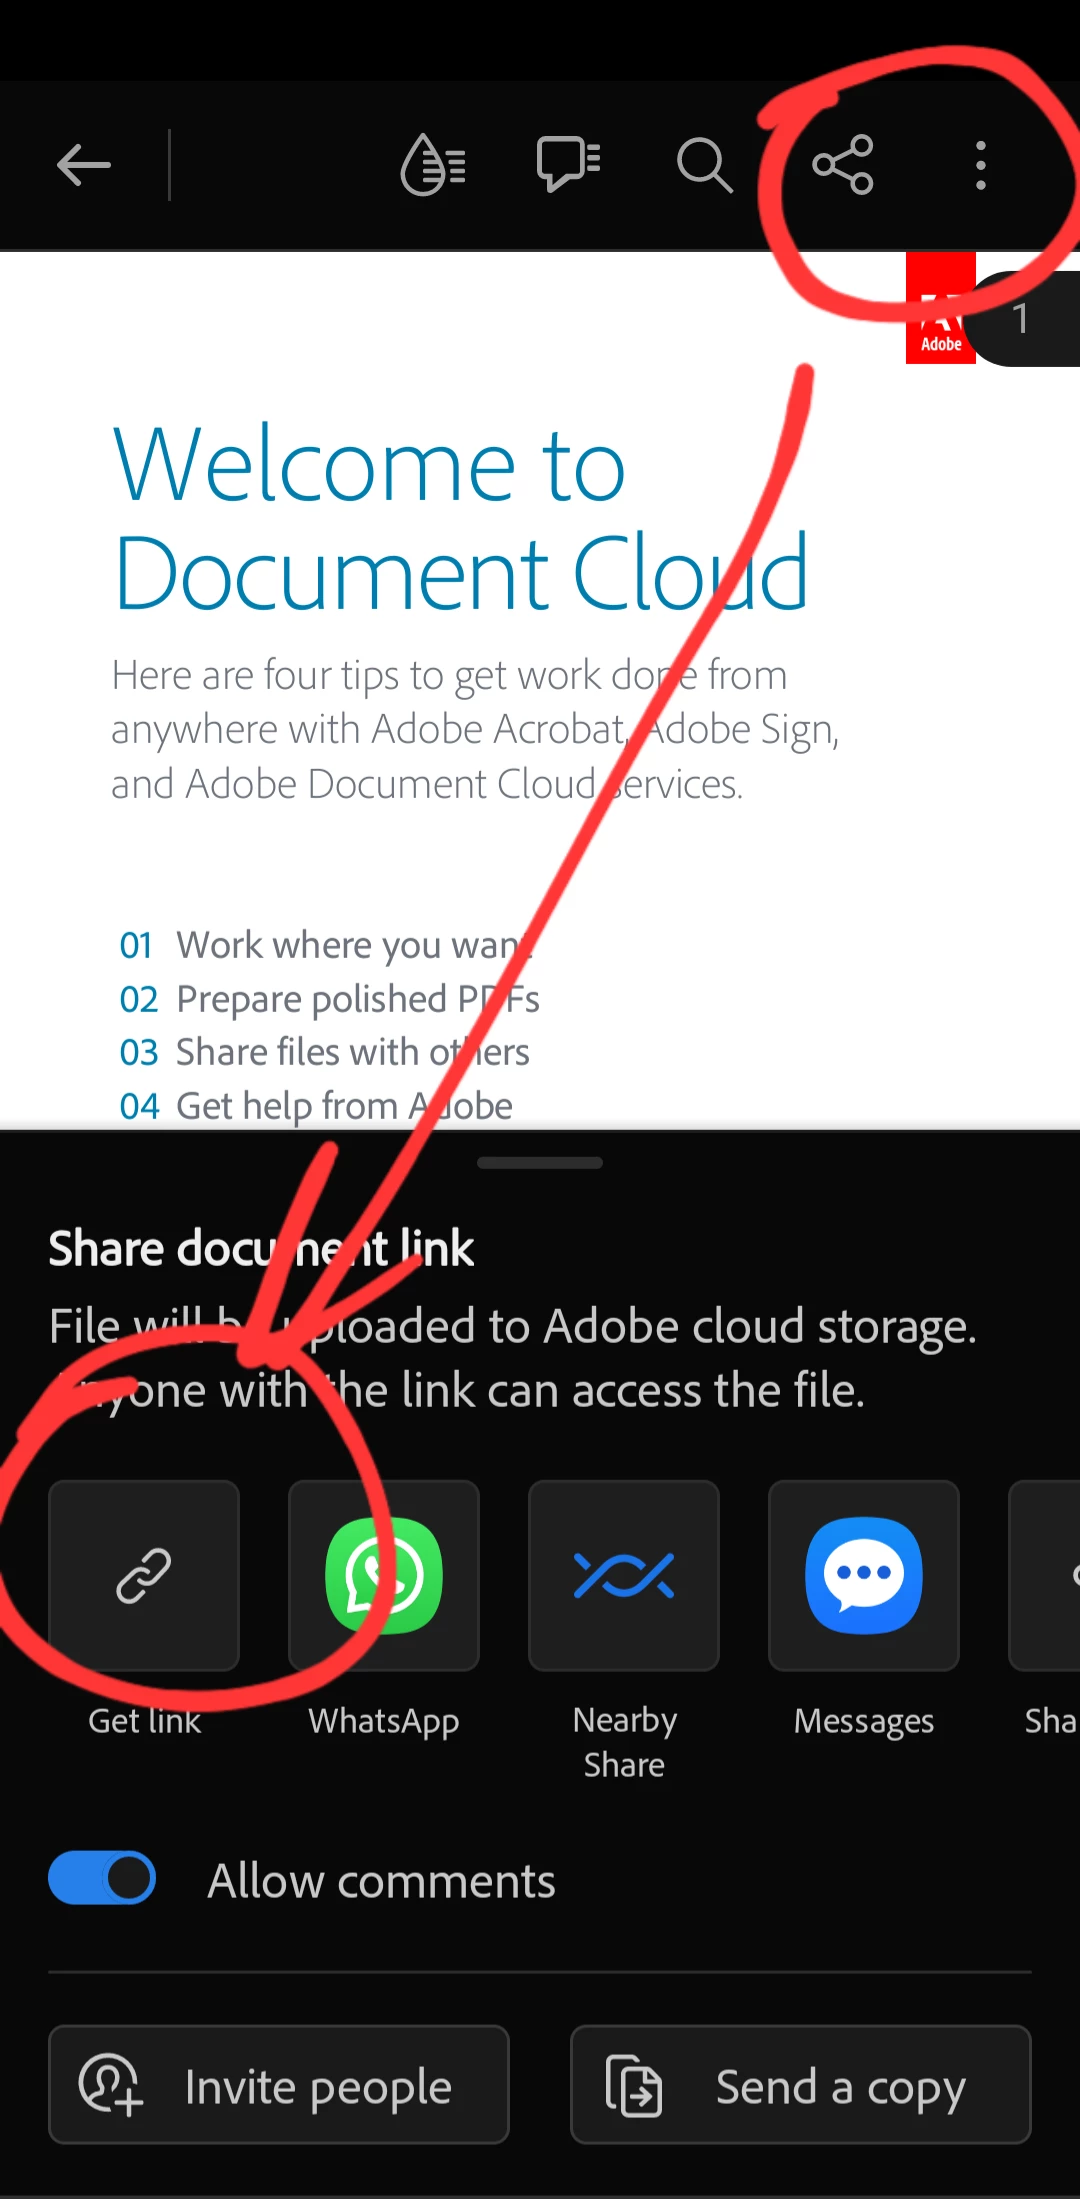Tap the share icon in toolbar
Image resolution: width=1080 pixels, height=2199 pixels.
[x=843, y=164]
